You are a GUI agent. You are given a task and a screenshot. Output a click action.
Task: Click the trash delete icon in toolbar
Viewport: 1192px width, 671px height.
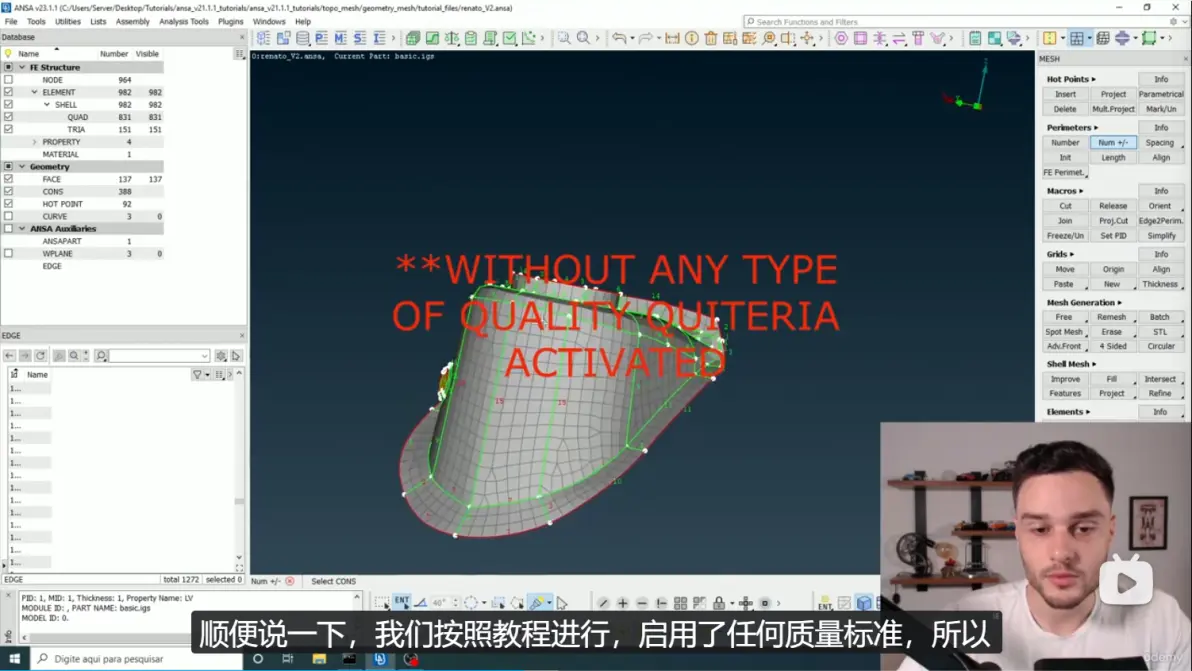711,38
